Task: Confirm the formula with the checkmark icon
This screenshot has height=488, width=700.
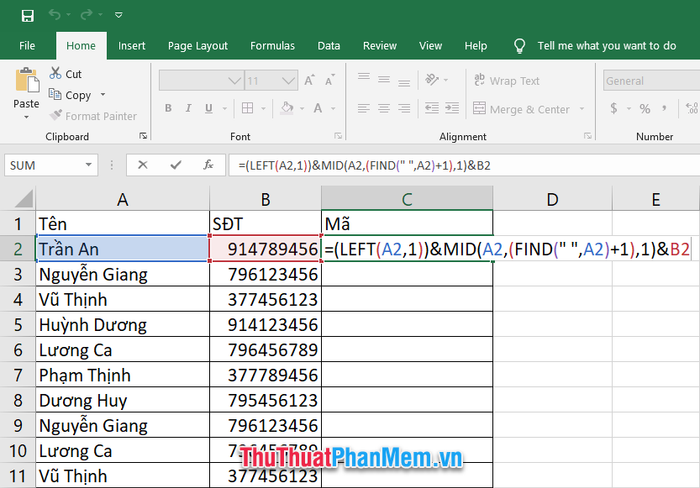Action: pyautogui.click(x=176, y=165)
